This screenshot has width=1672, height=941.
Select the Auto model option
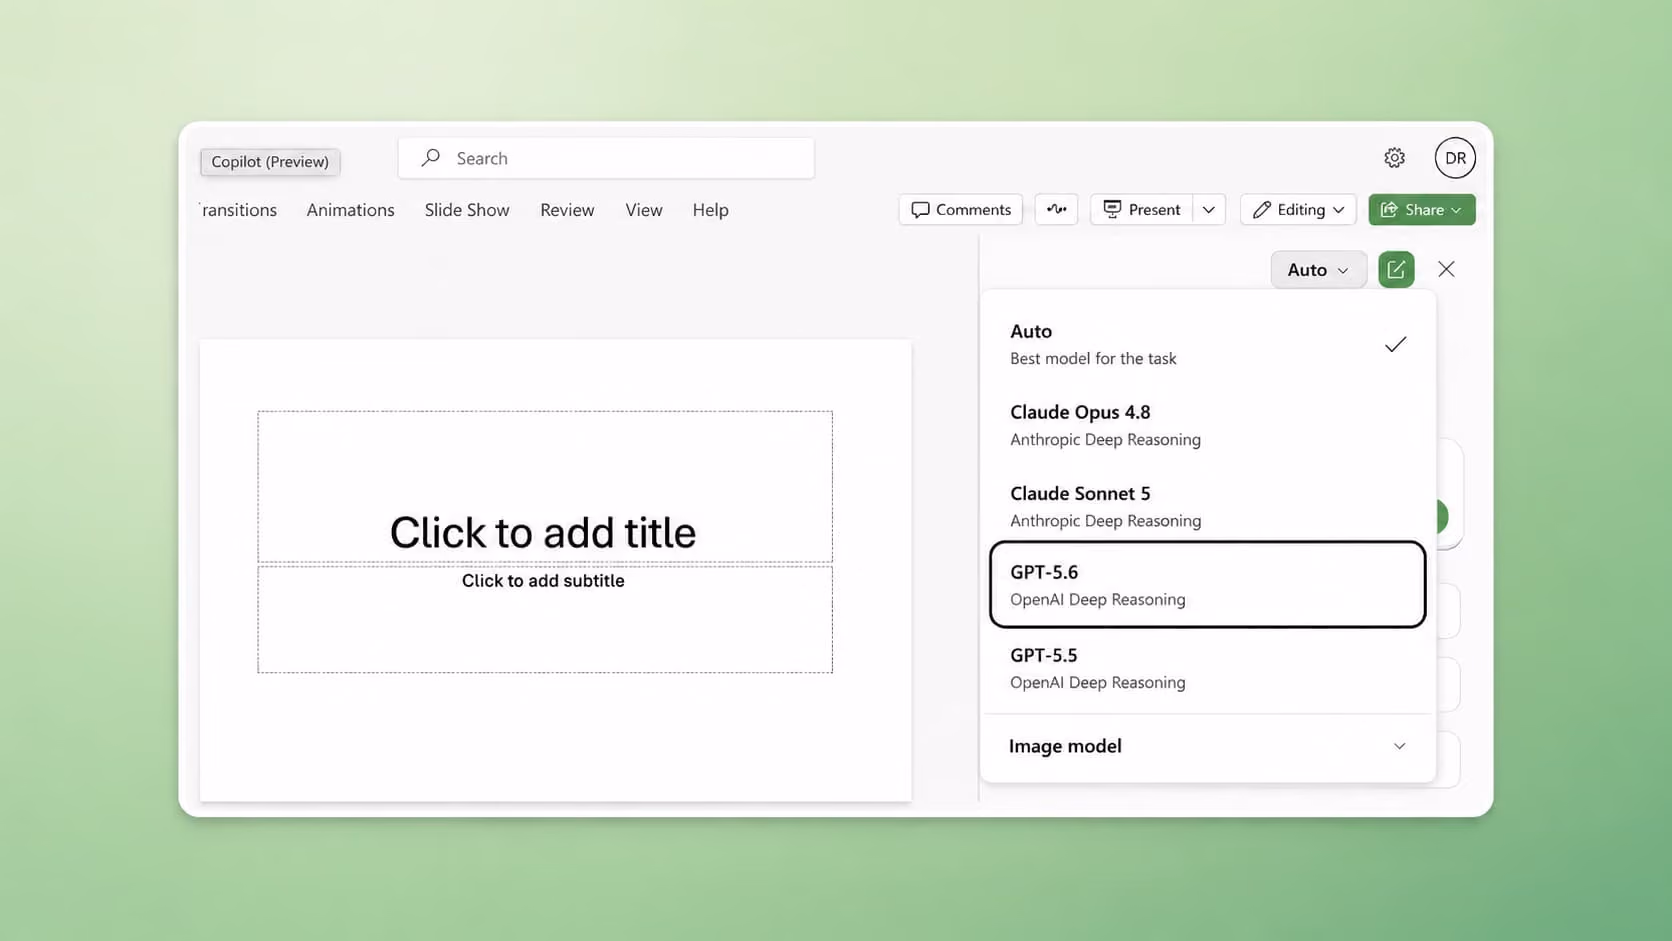coord(1208,344)
